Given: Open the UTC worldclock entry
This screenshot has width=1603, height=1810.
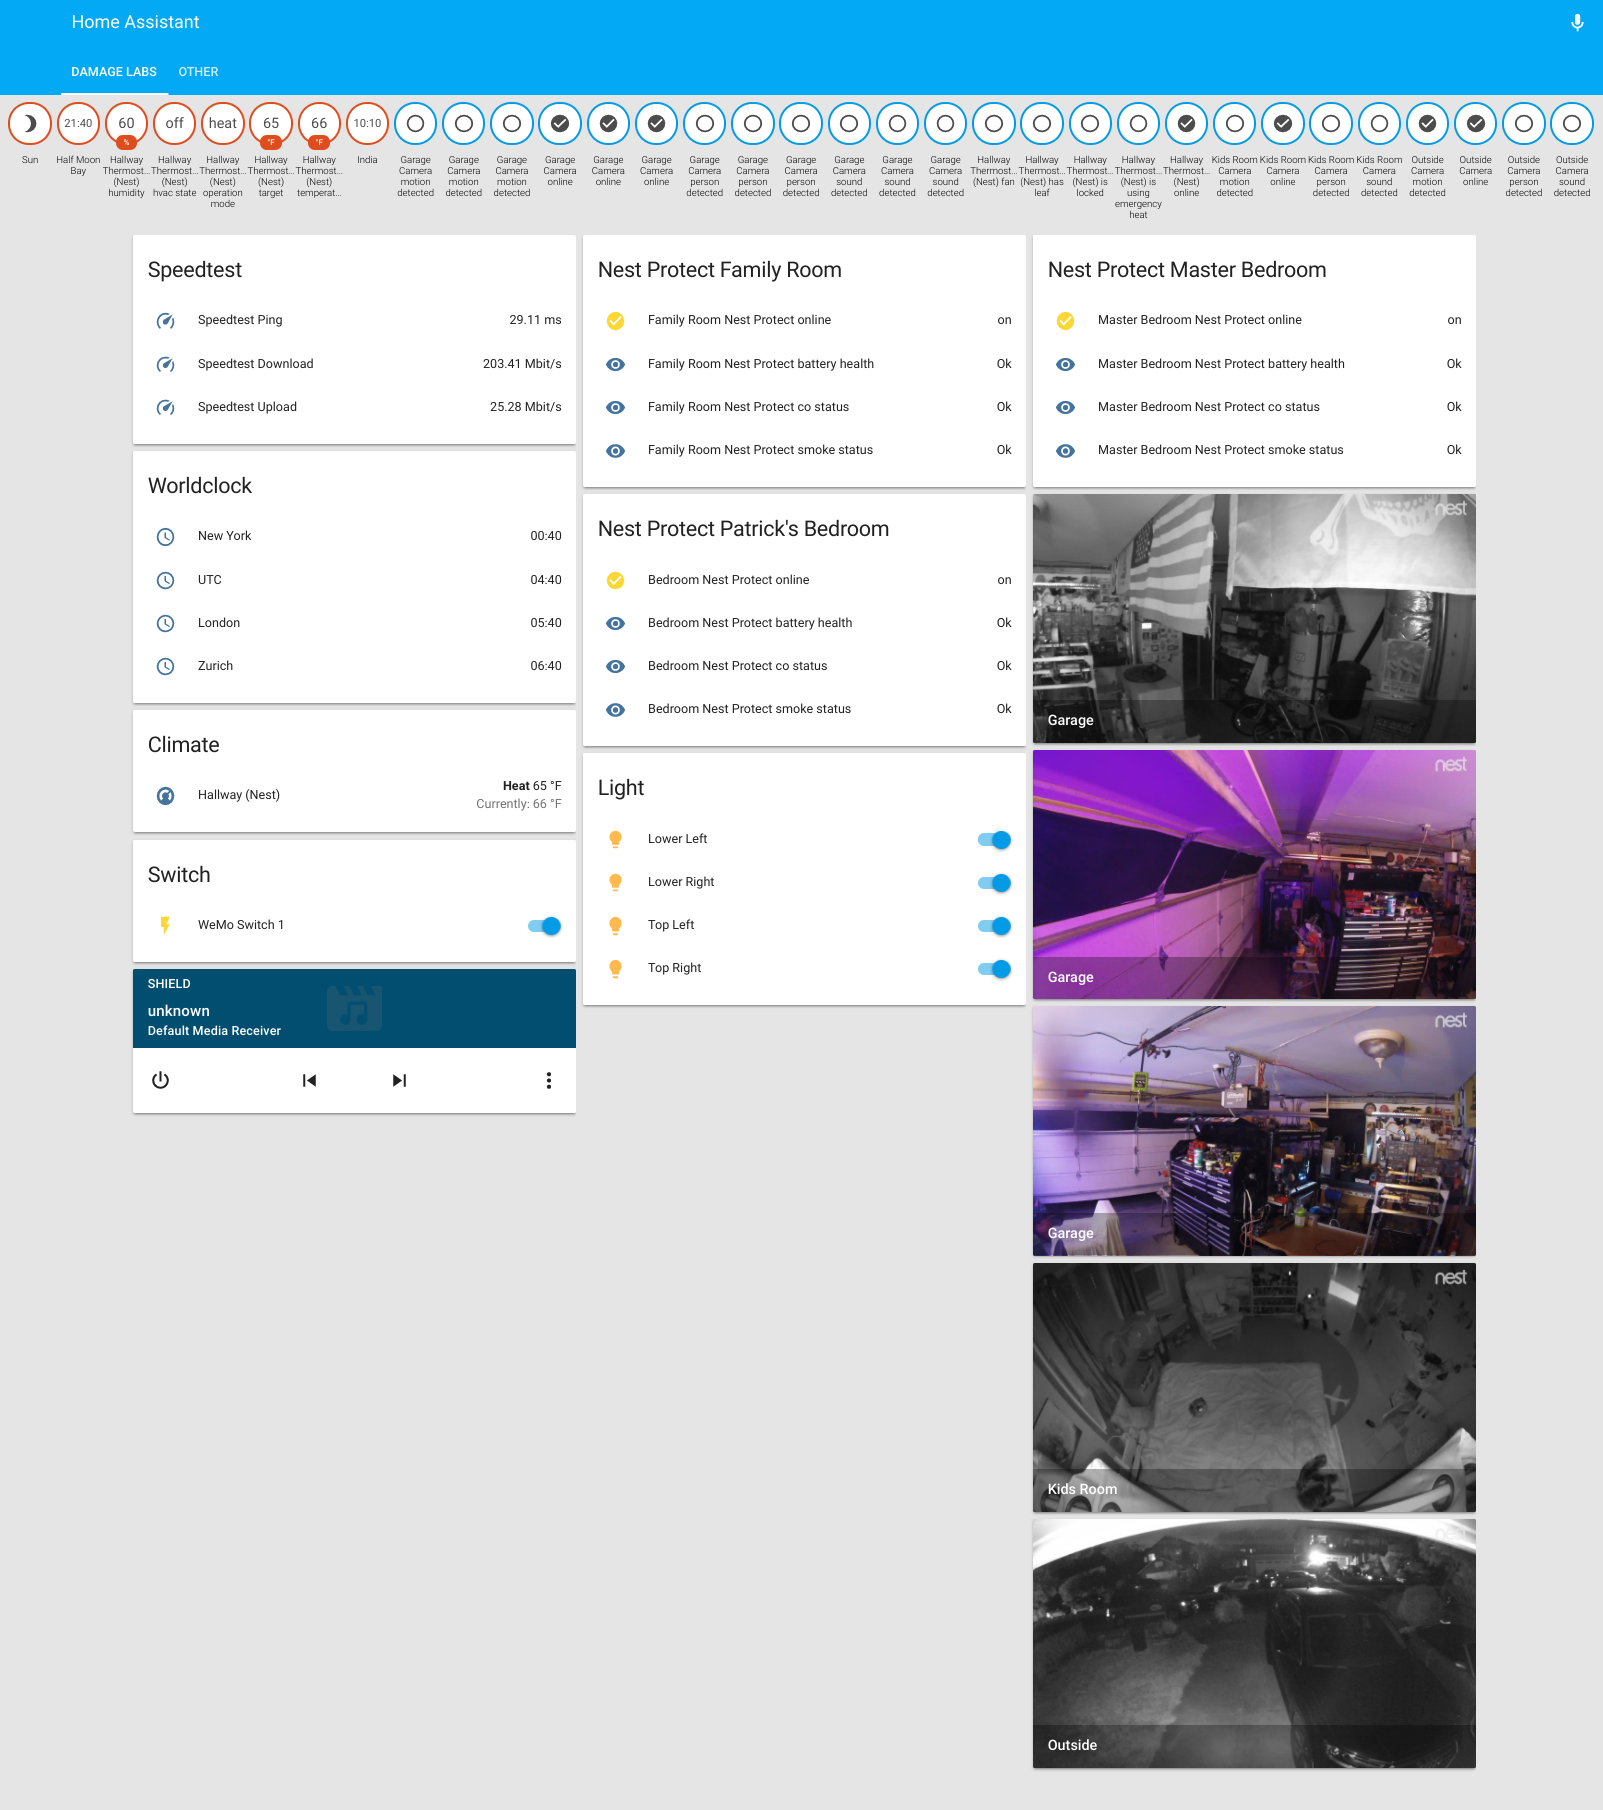Looking at the screenshot, I should 354,580.
